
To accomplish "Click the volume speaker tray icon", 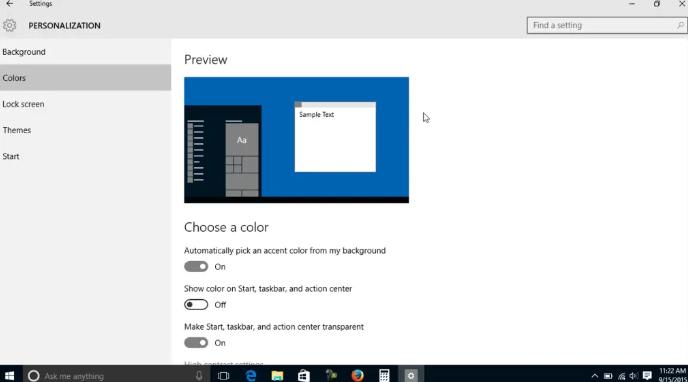I will click(x=634, y=376).
